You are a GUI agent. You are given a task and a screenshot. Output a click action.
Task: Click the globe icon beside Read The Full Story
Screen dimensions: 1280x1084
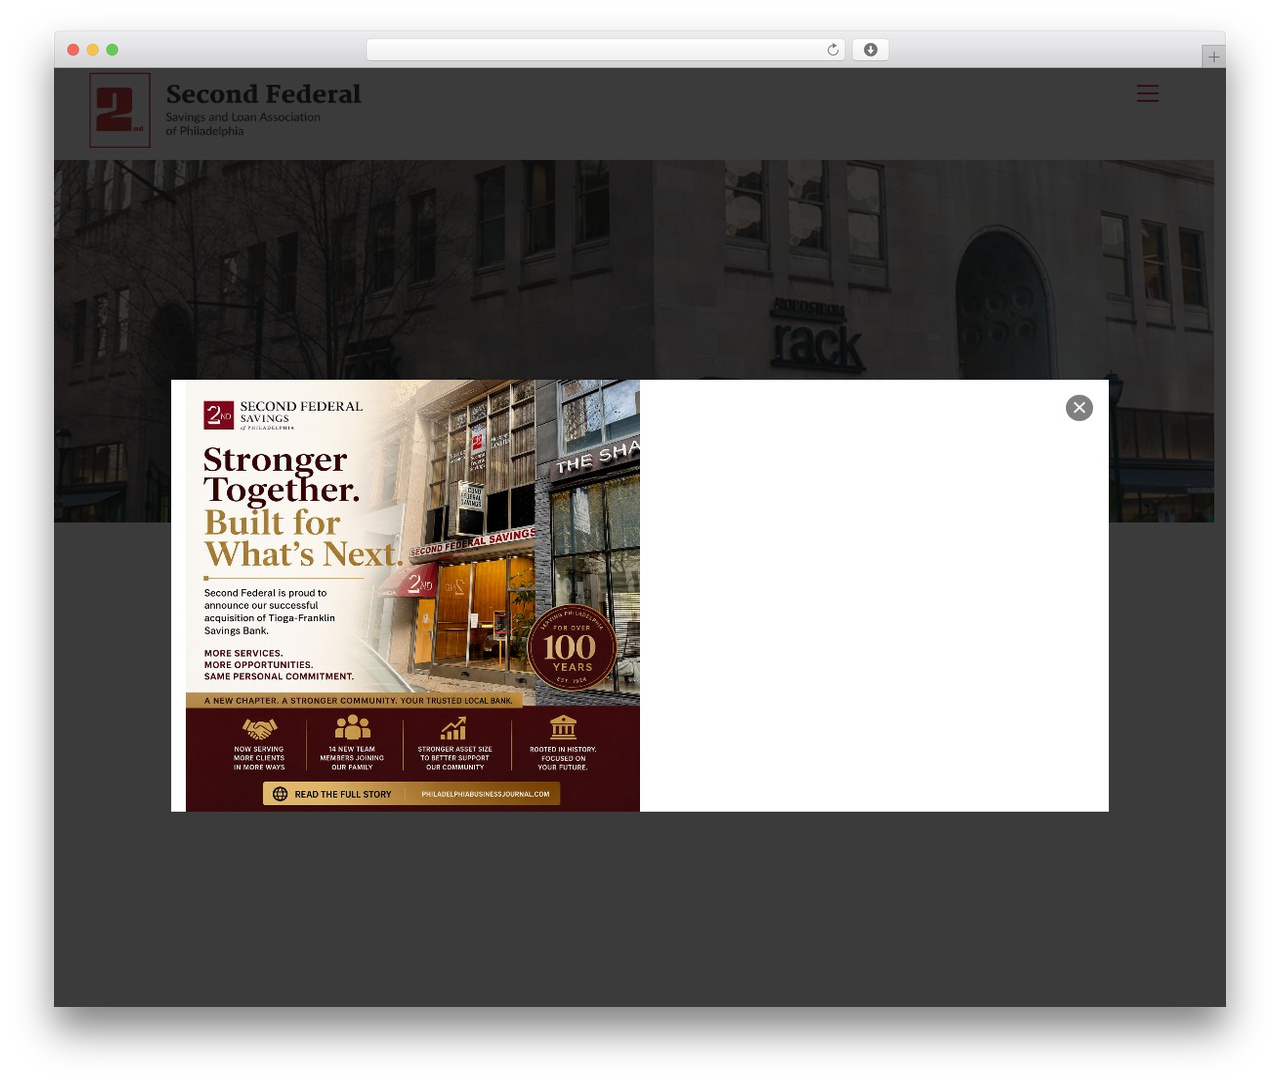pyautogui.click(x=280, y=794)
